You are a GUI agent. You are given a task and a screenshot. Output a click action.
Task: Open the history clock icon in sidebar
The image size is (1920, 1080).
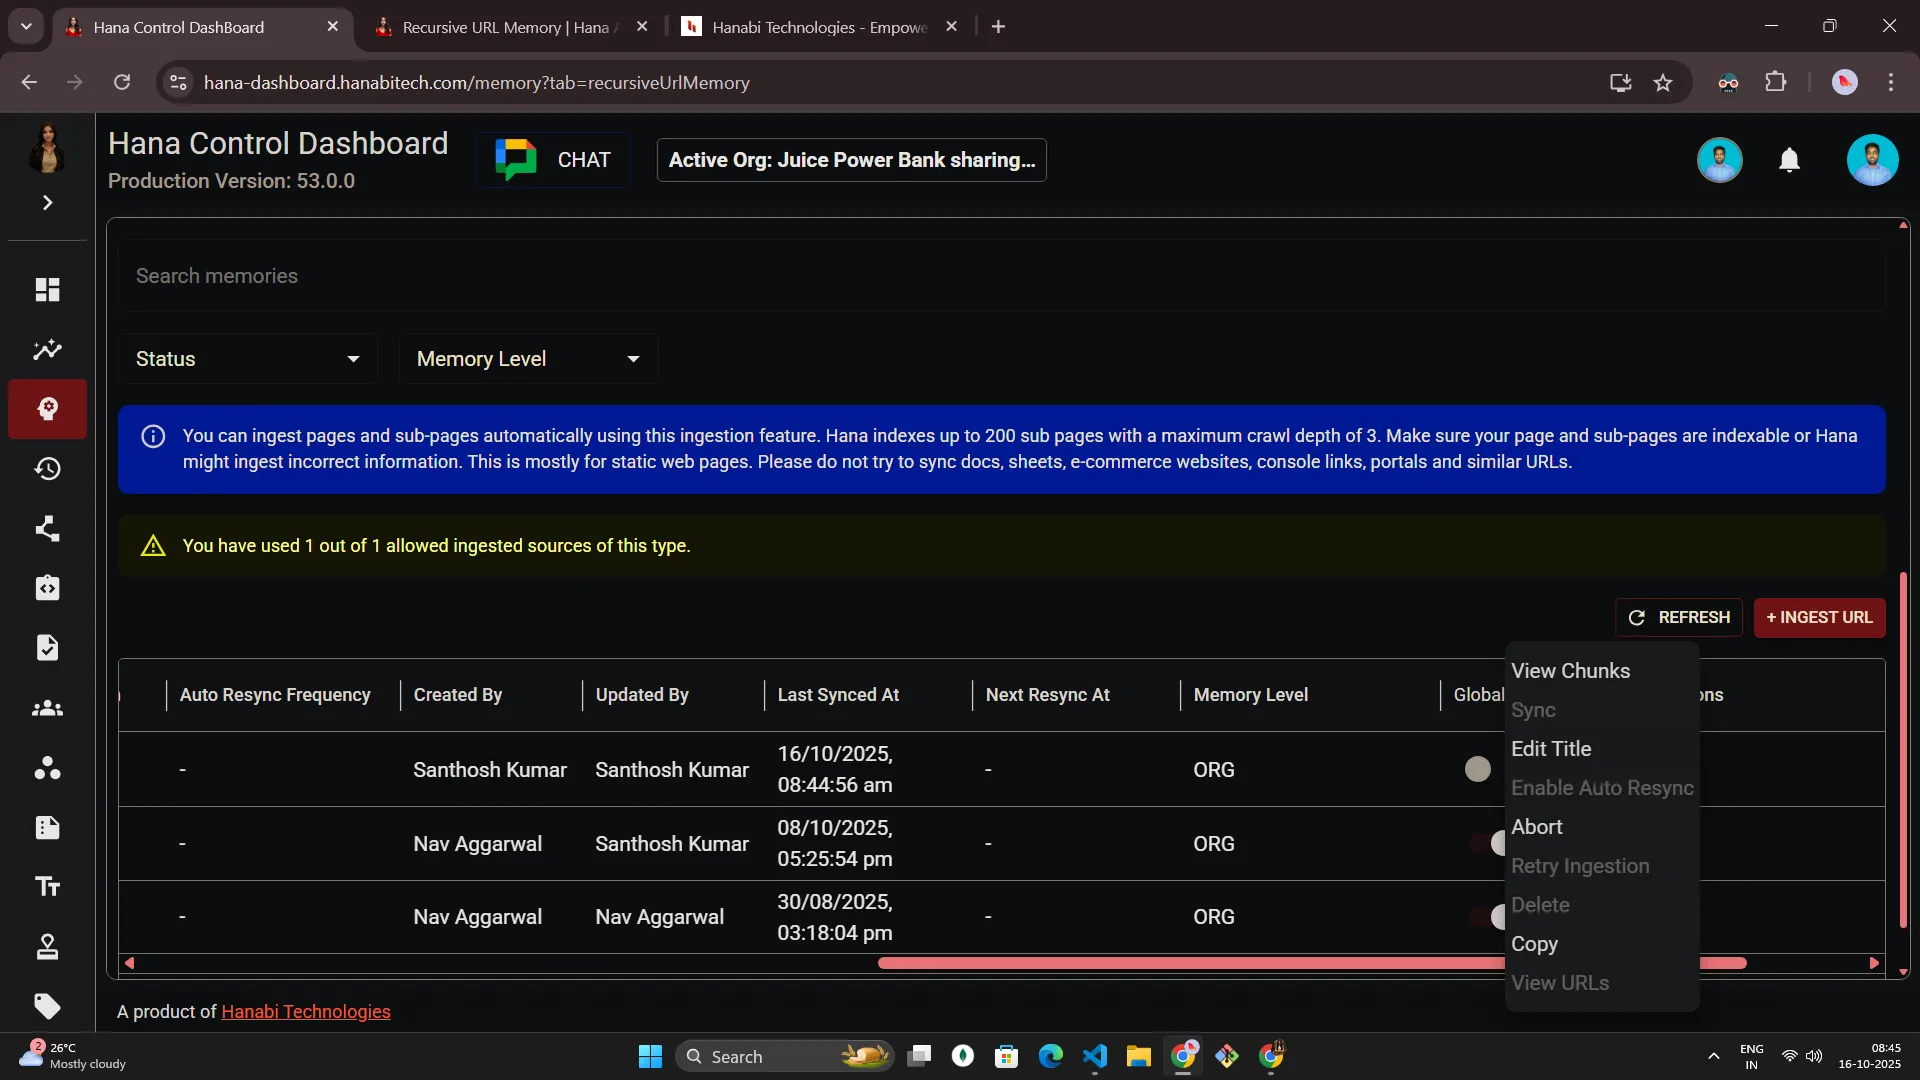47,469
